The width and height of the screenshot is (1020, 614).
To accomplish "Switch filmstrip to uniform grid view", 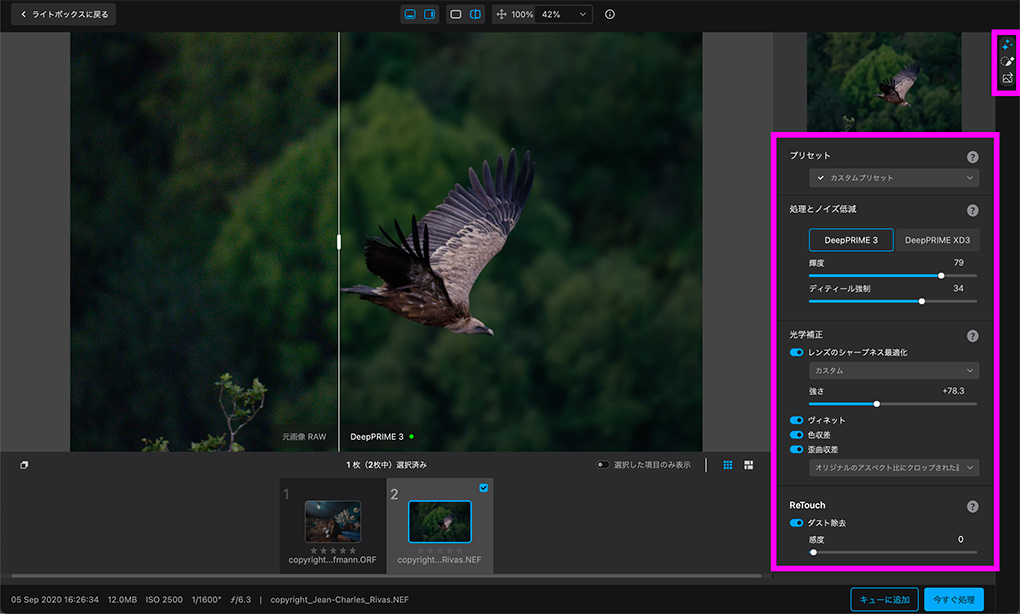I will point(728,465).
